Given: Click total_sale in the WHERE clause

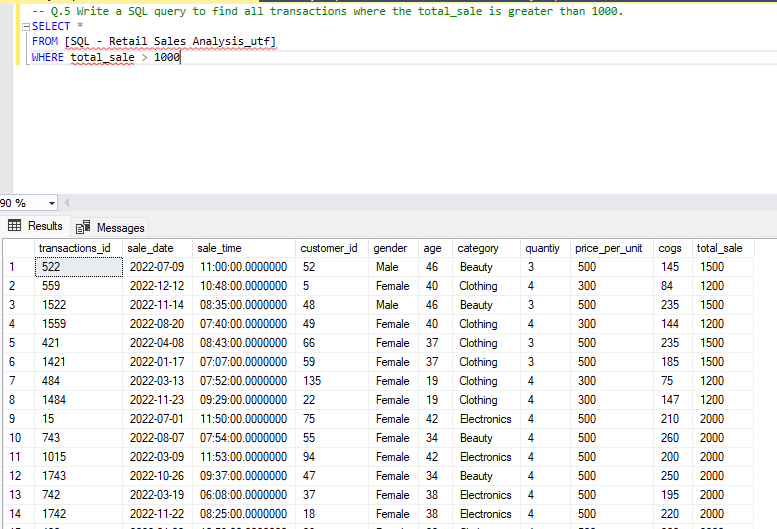Looking at the screenshot, I should (102, 57).
